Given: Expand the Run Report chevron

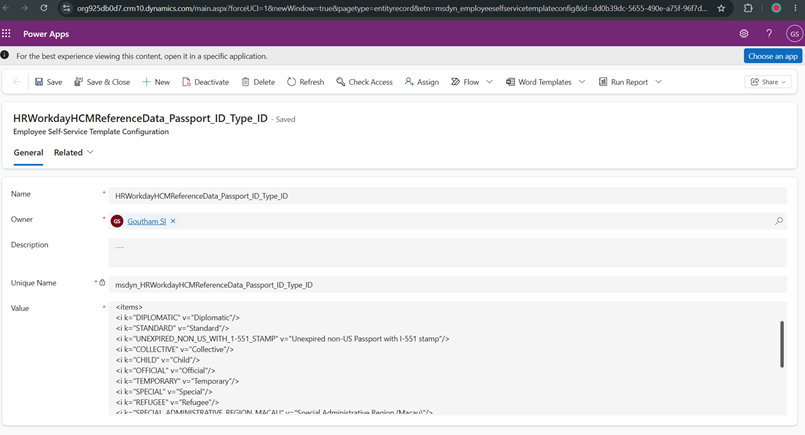Looking at the screenshot, I should click(659, 82).
